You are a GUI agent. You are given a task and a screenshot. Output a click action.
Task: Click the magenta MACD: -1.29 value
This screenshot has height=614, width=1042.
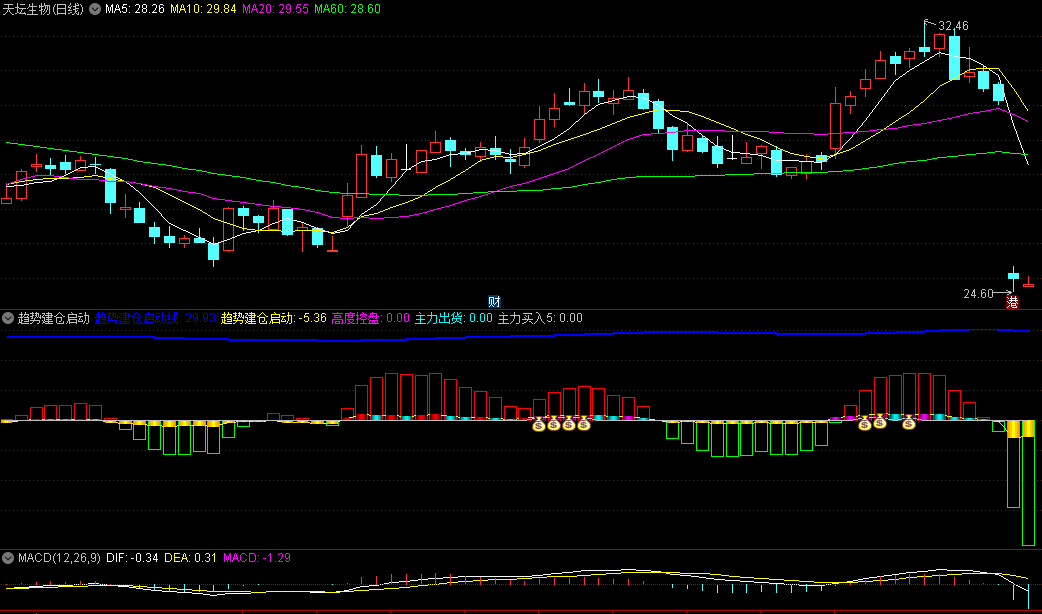(257, 558)
